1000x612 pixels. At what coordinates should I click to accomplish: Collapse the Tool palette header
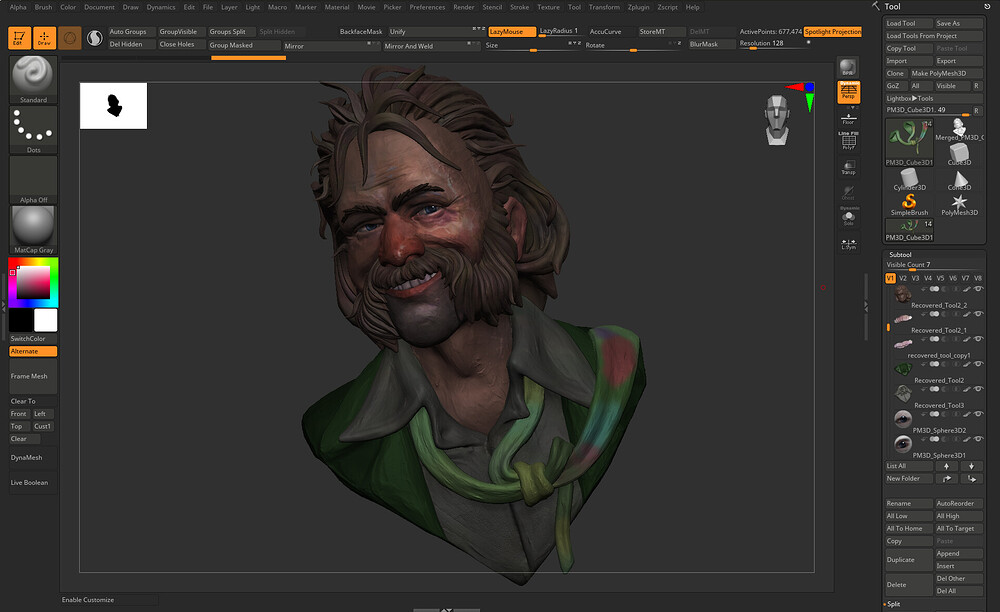tap(892, 6)
